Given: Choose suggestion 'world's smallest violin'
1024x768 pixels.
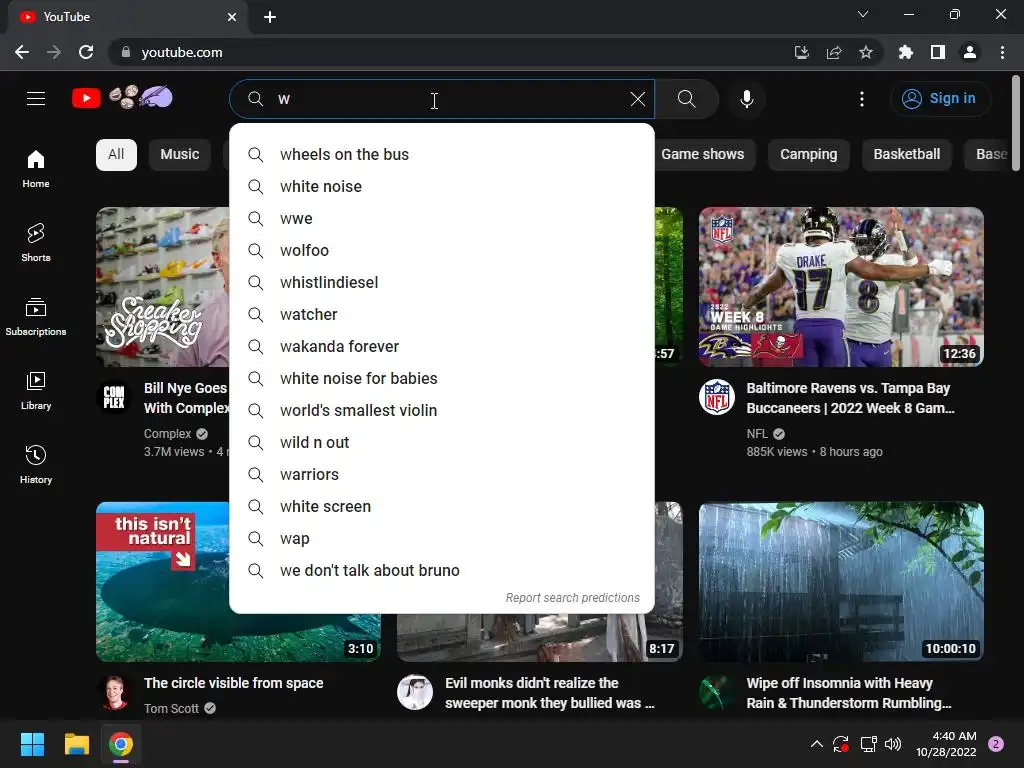Looking at the screenshot, I should pos(441,411).
